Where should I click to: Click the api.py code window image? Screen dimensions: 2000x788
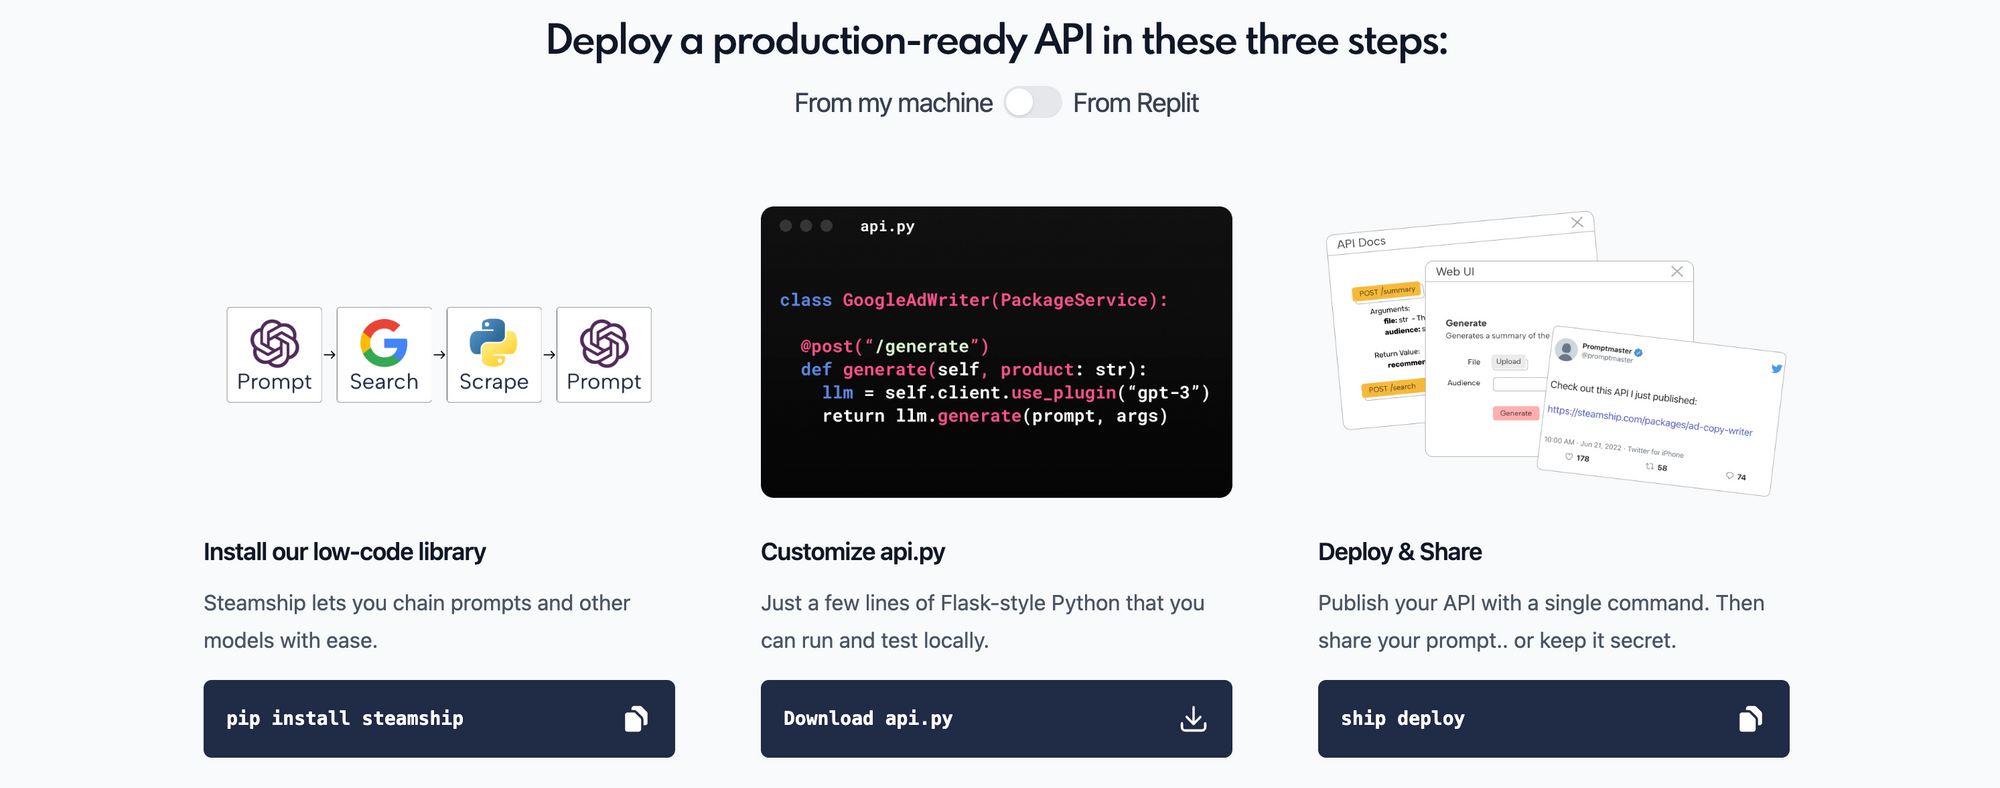pos(996,352)
